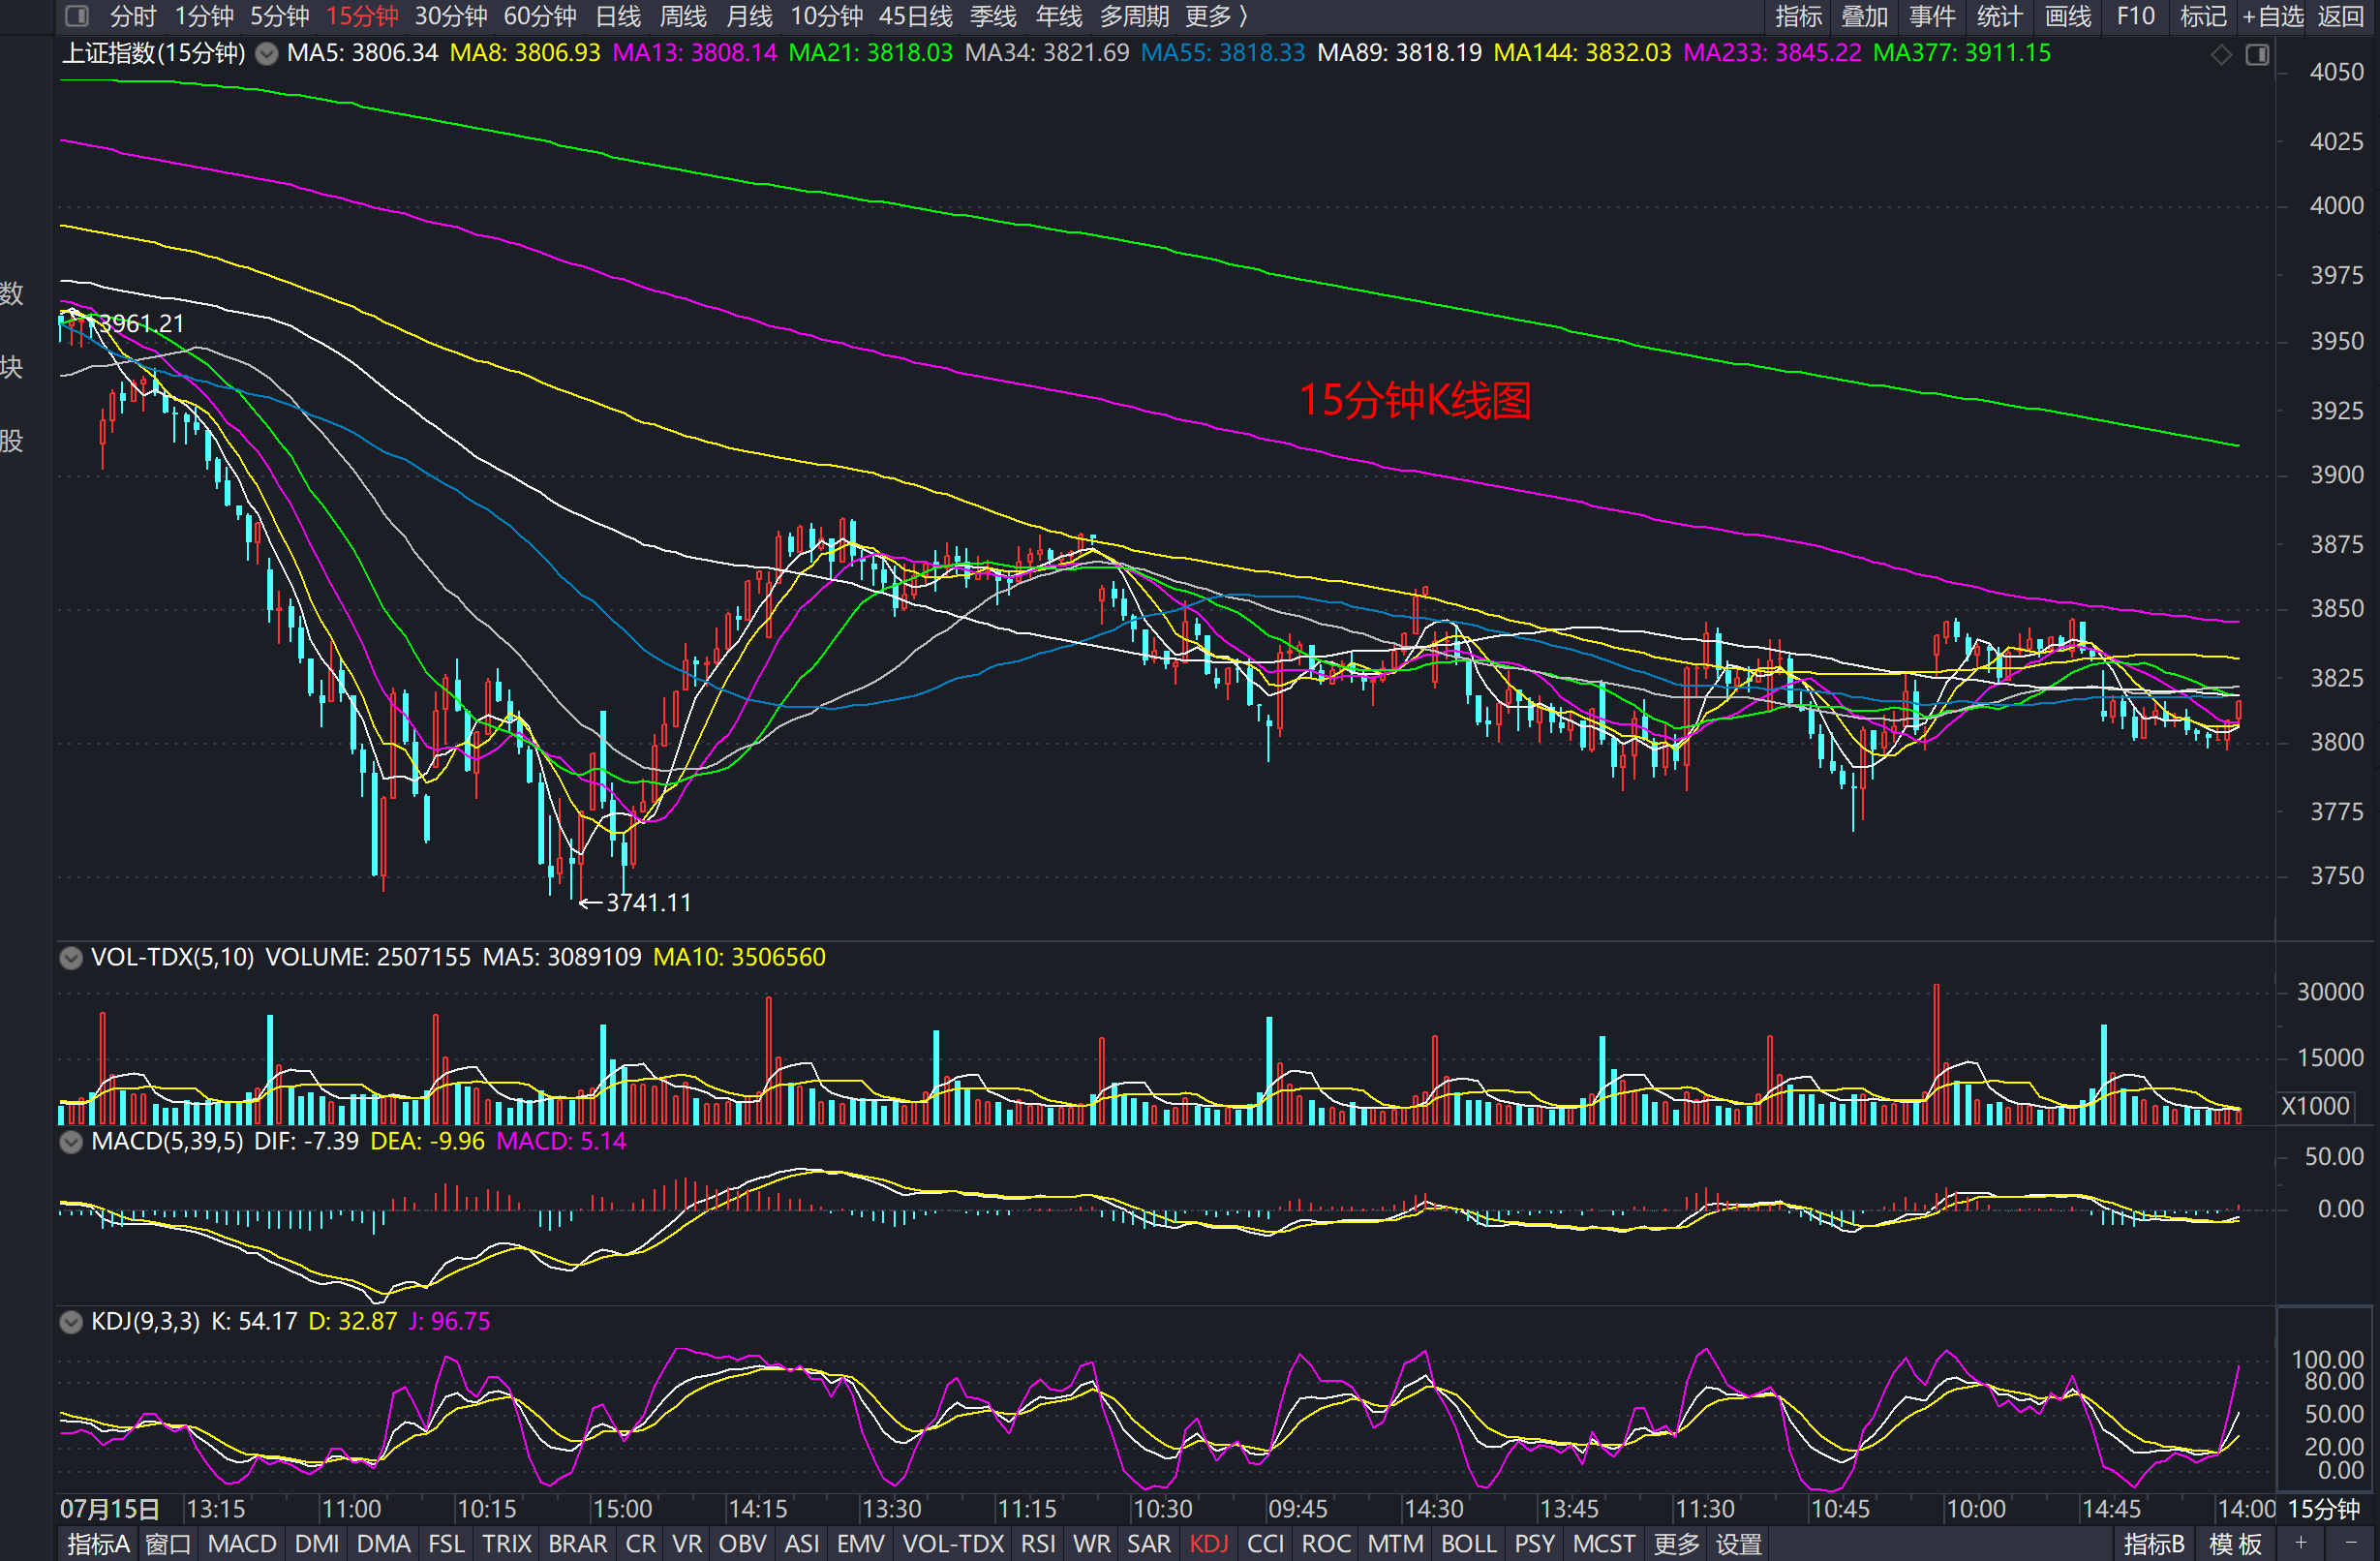Add to watchlist with +自选

2273,16
